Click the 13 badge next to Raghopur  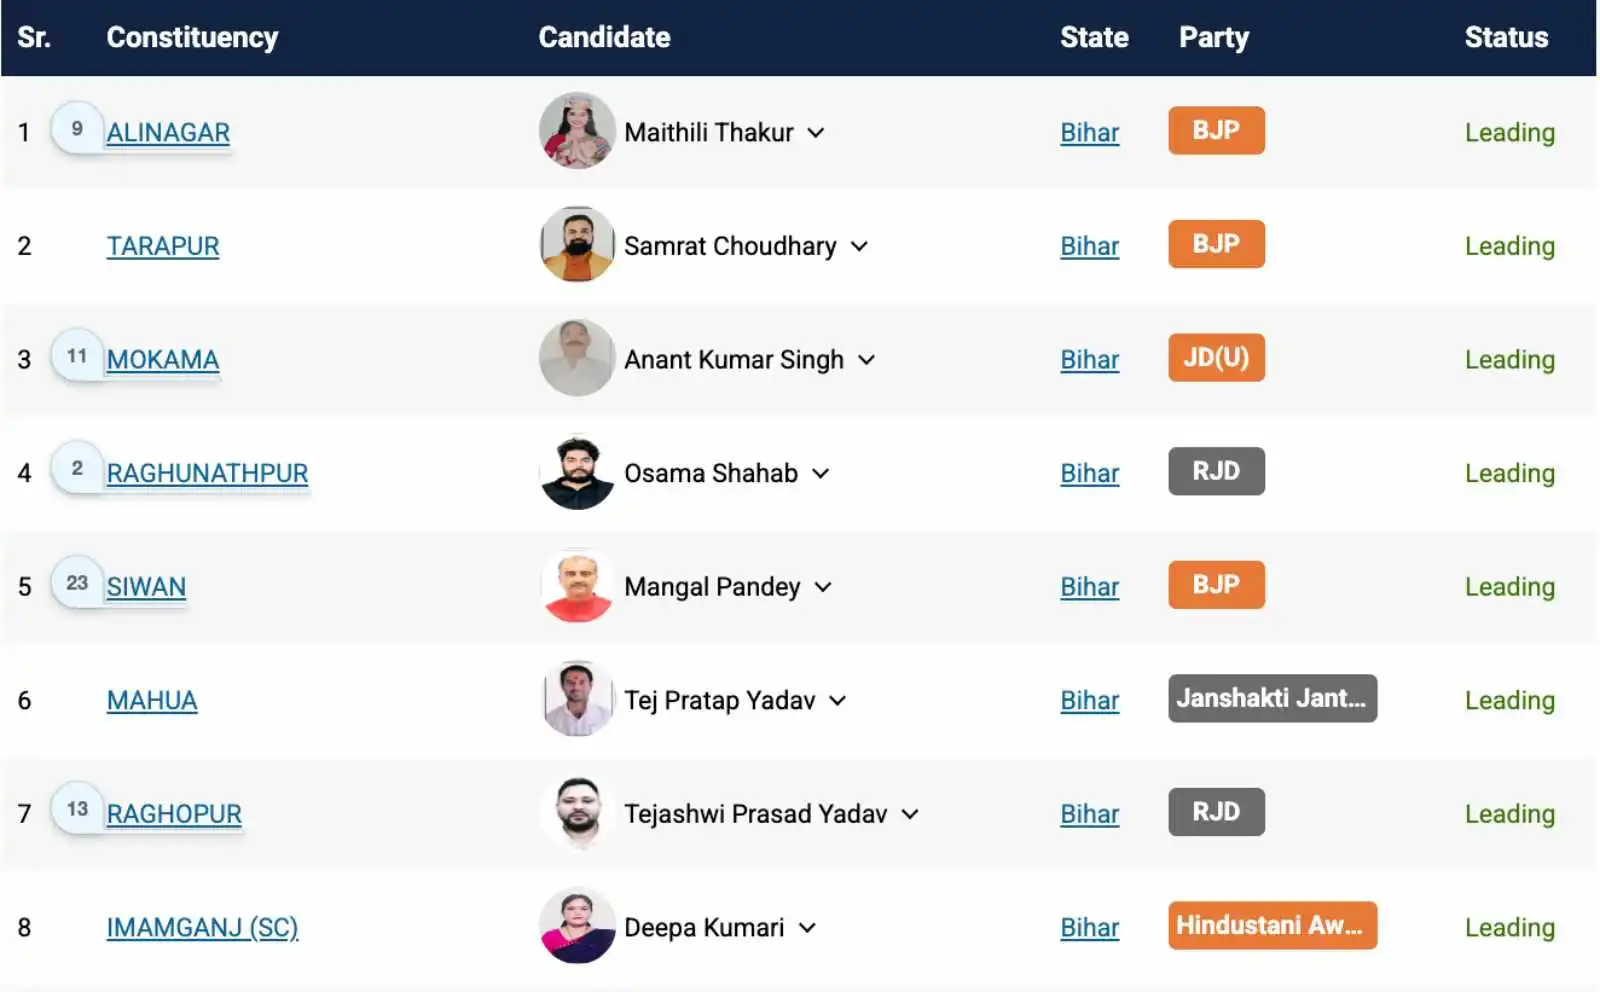point(77,809)
